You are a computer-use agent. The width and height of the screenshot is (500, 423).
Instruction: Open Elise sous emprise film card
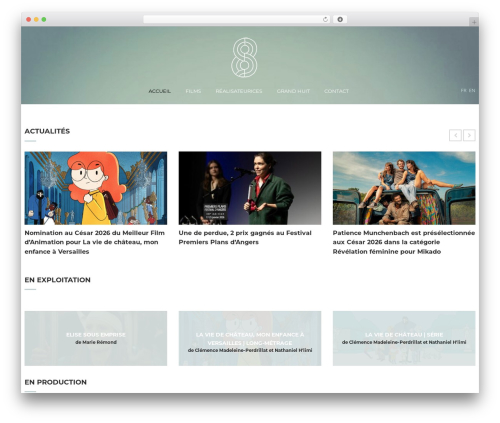[96, 338]
